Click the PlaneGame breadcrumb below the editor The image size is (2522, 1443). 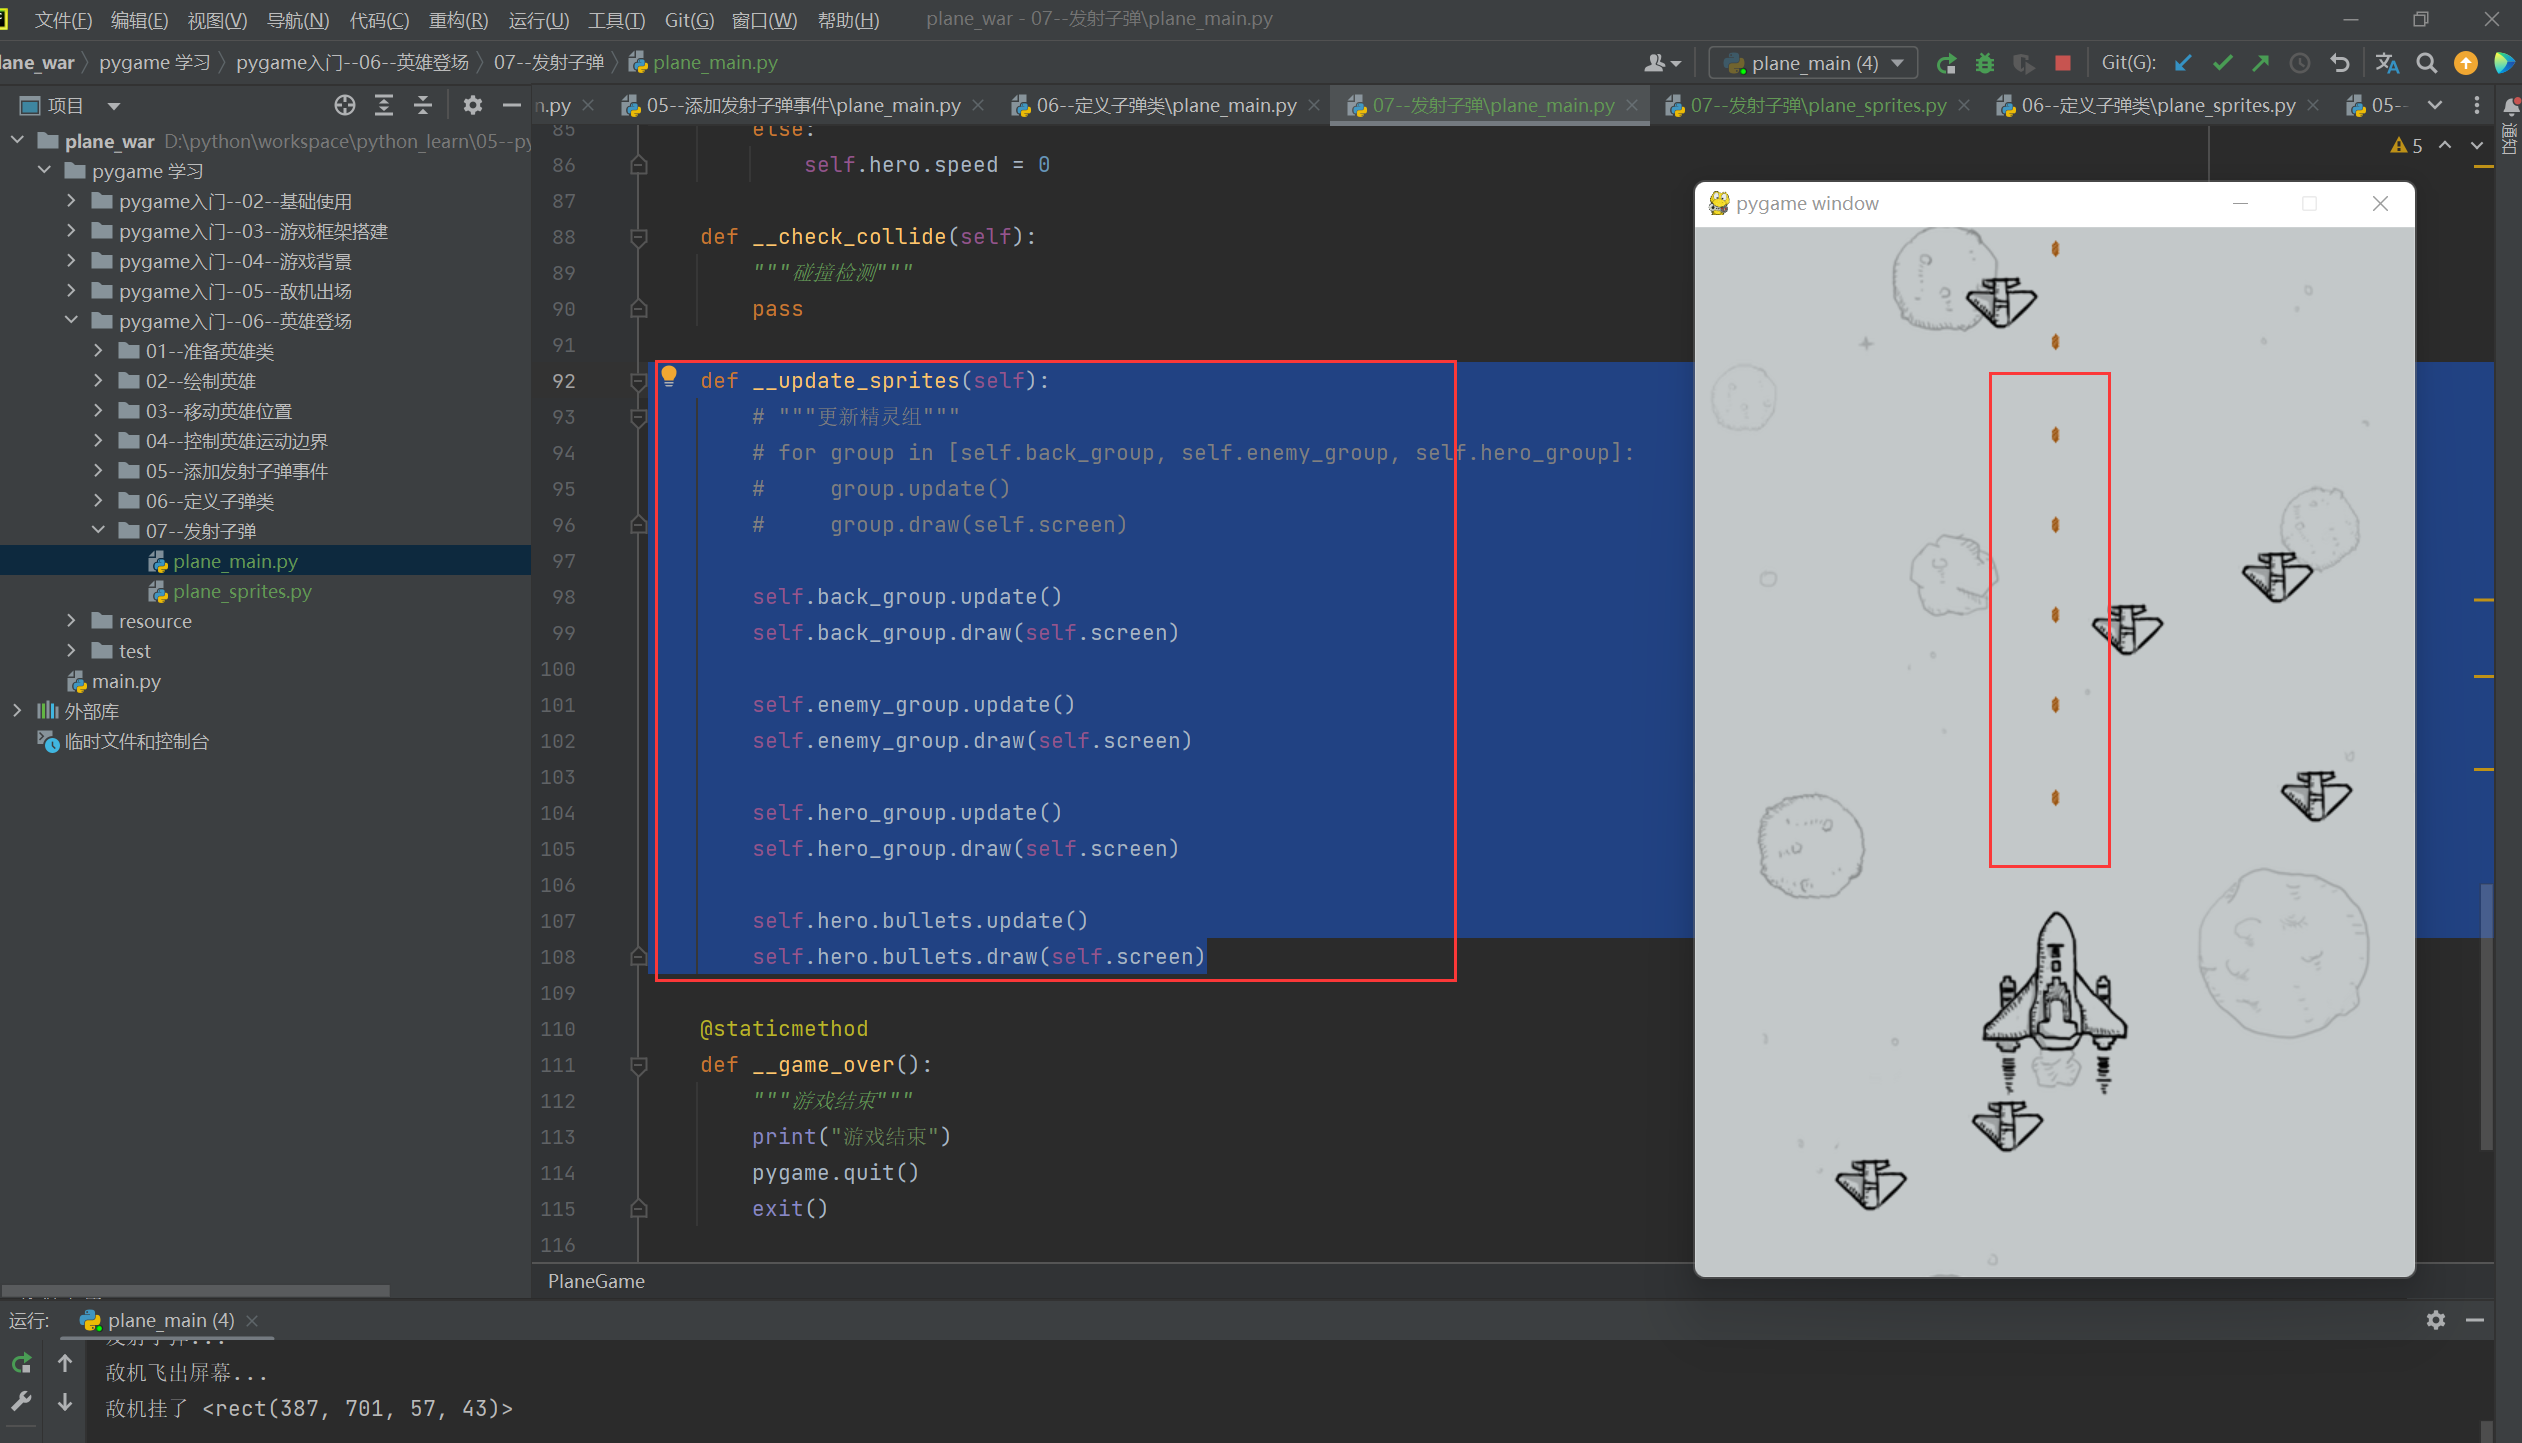coord(596,1281)
